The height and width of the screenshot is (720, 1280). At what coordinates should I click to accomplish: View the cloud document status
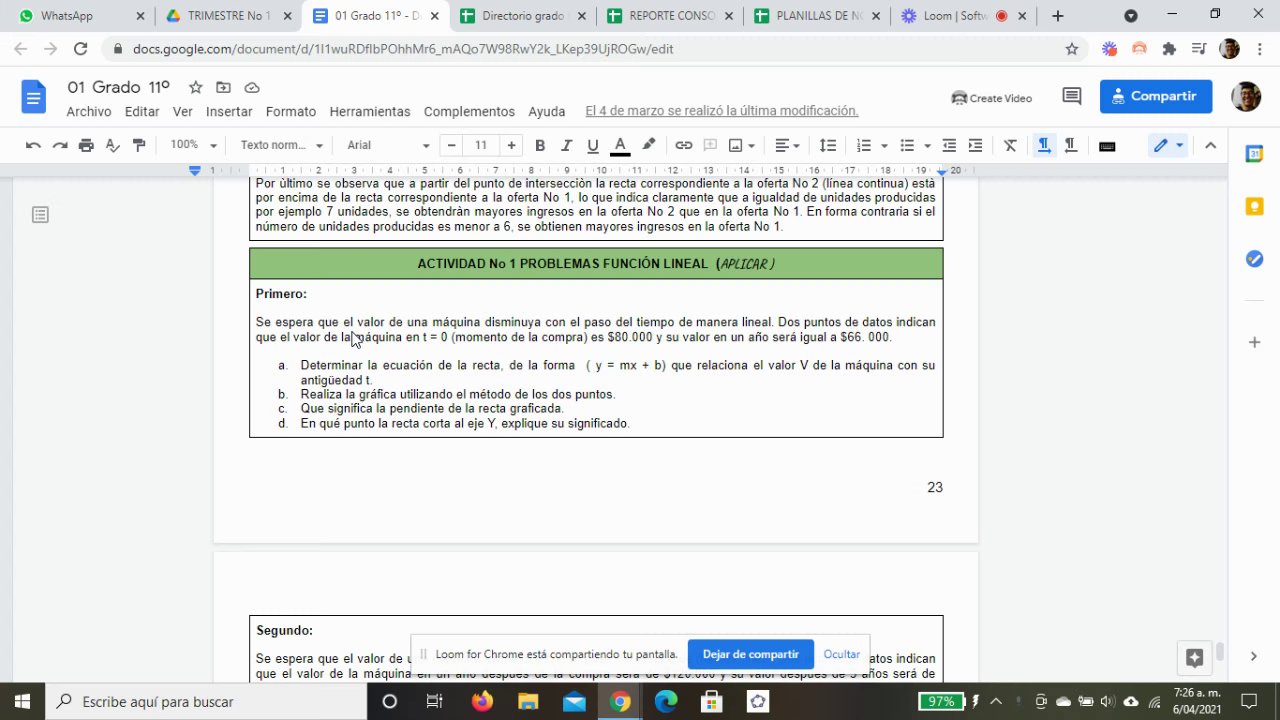(251, 88)
